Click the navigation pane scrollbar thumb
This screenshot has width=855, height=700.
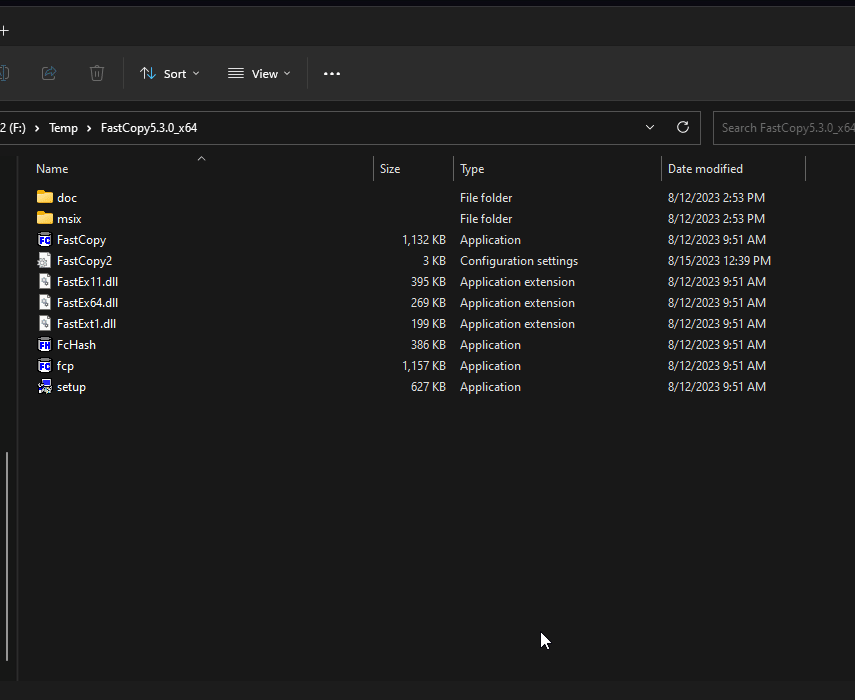[7, 556]
